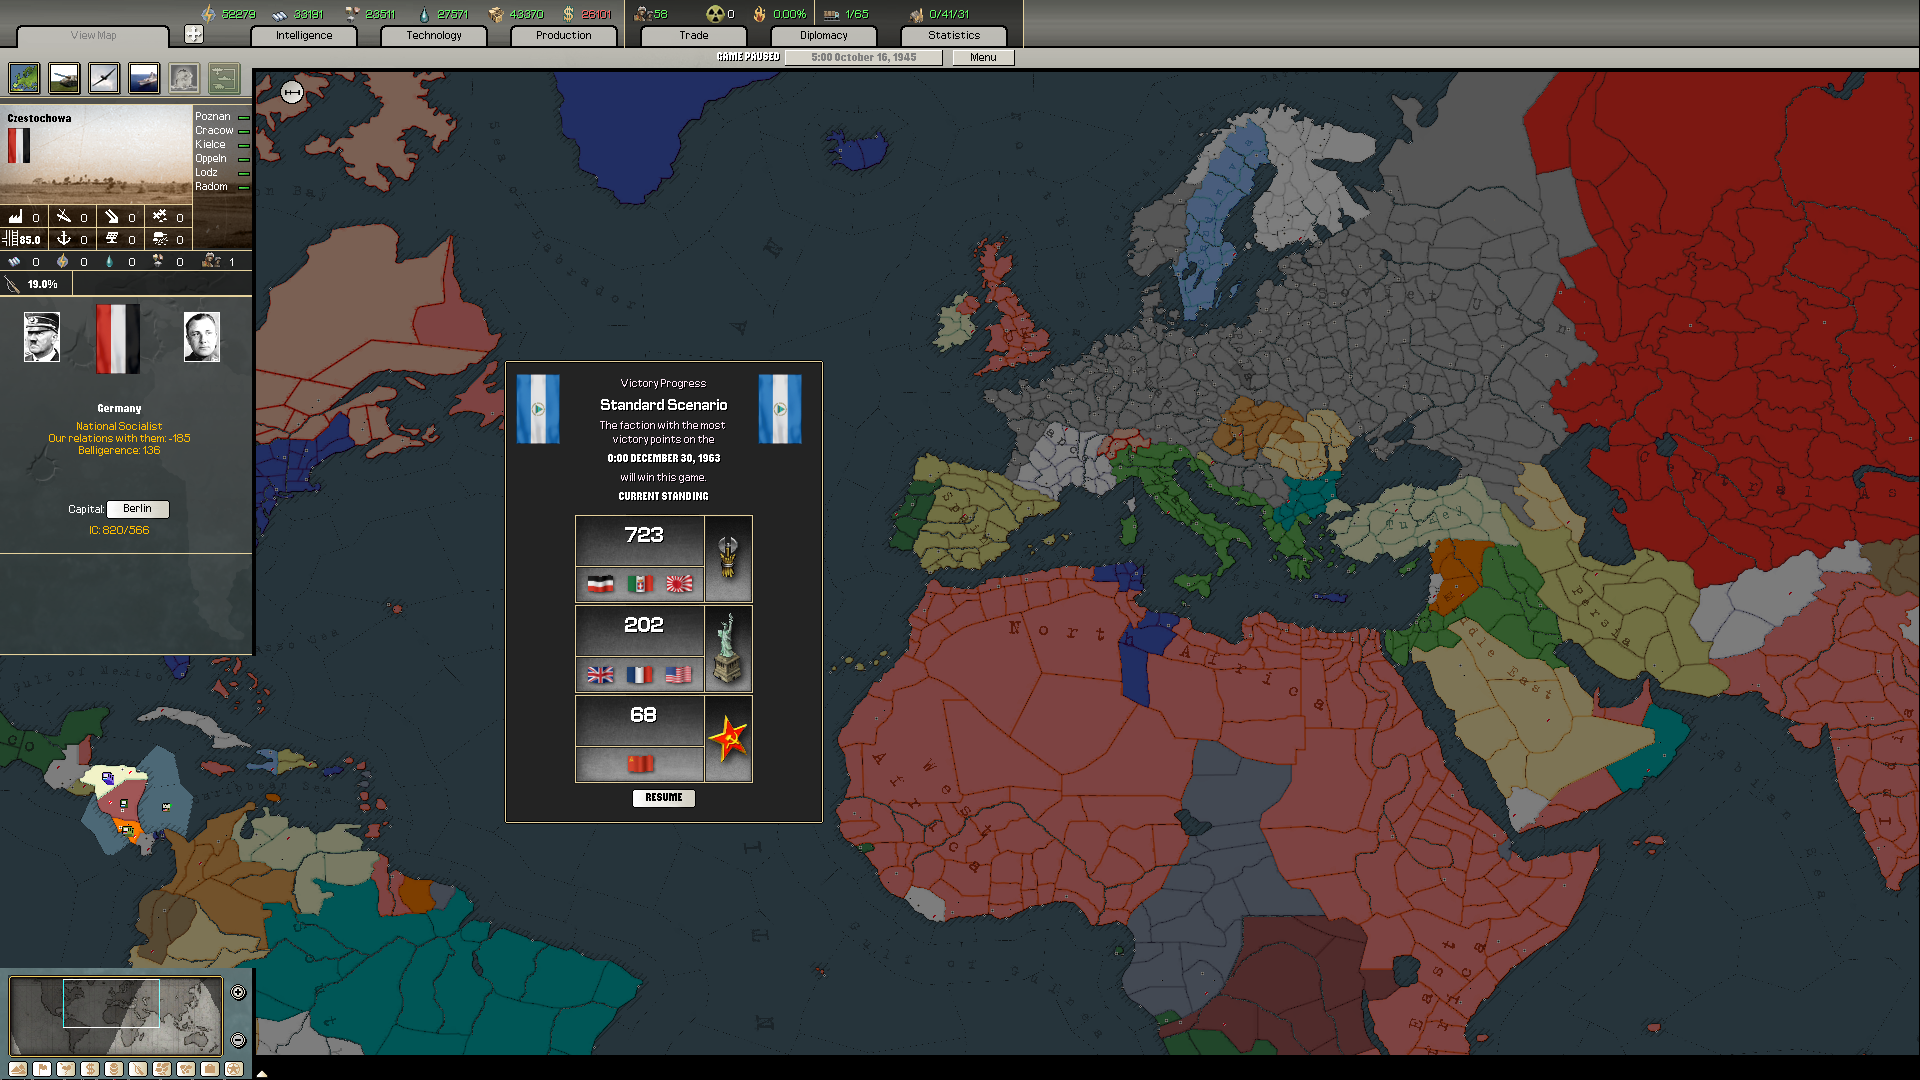The width and height of the screenshot is (1920, 1080).
Task: Click the minimap world thumbnail
Action: pos(115,1016)
